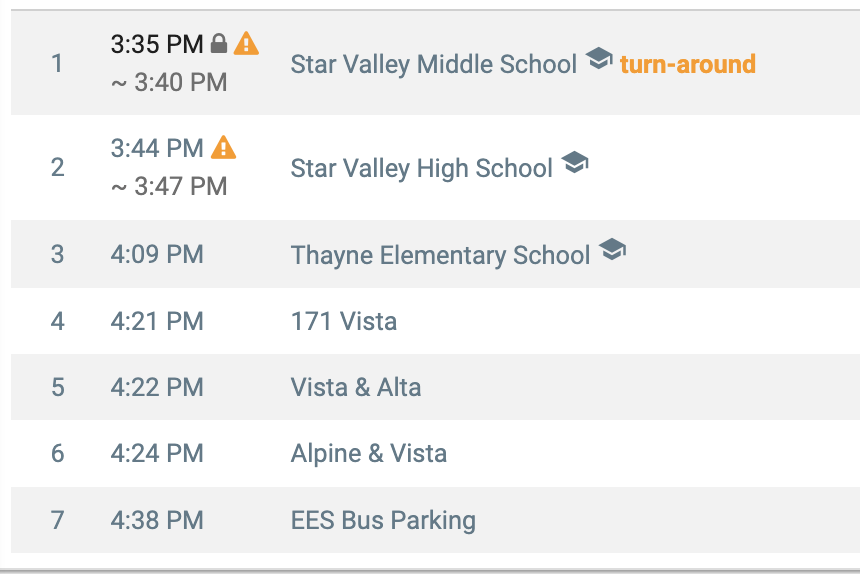Choose the Alpine & Vista stop row
The height and width of the screenshot is (574, 860).
coord(435,453)
